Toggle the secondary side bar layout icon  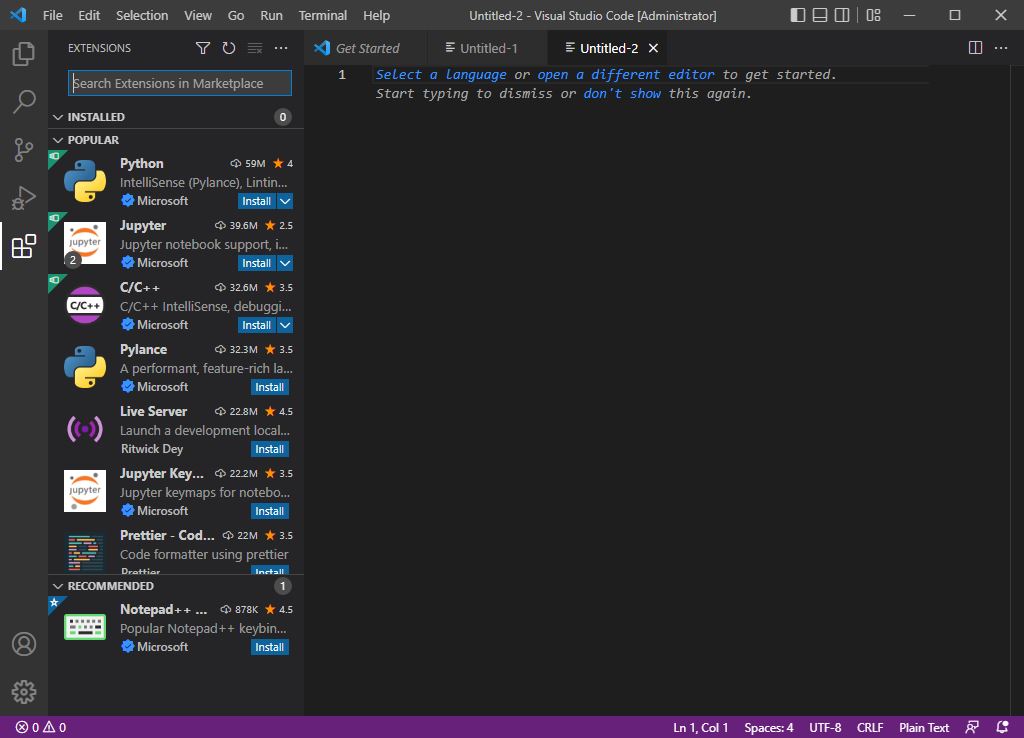(842, 15)
